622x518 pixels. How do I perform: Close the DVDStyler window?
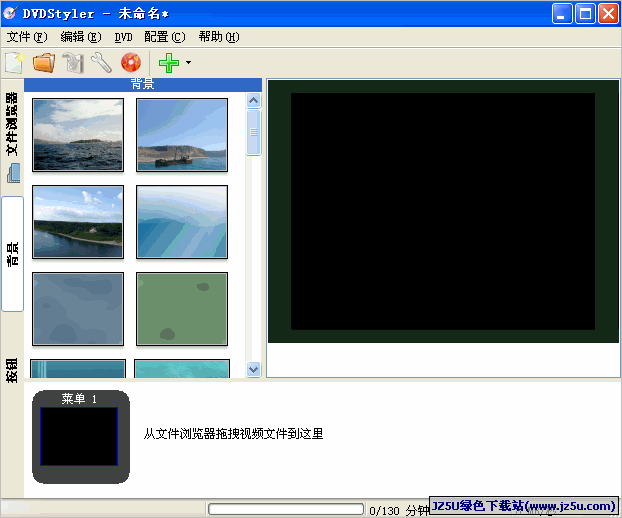[x=608, y=14]
